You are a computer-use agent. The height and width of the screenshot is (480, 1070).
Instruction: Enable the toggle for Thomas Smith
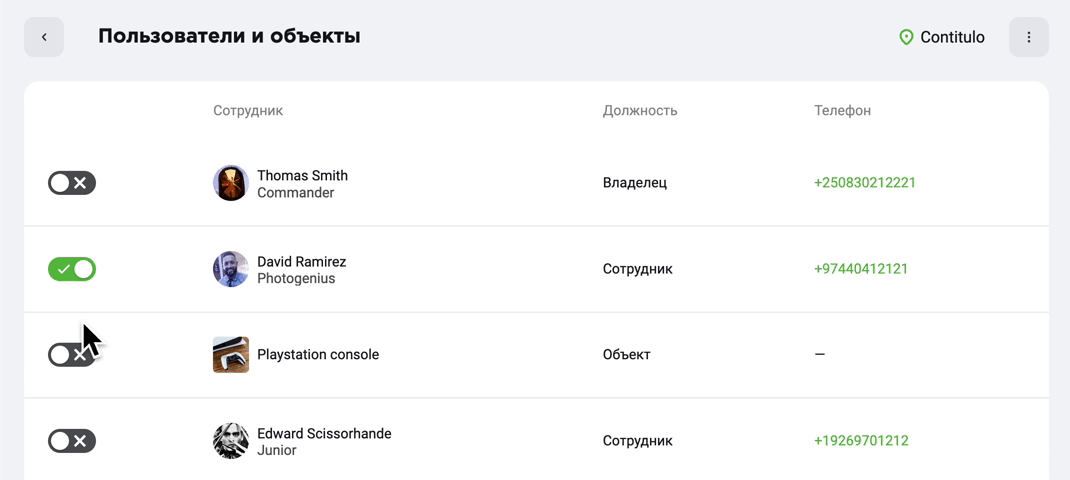pyautogui.click(x=72, y=183)
